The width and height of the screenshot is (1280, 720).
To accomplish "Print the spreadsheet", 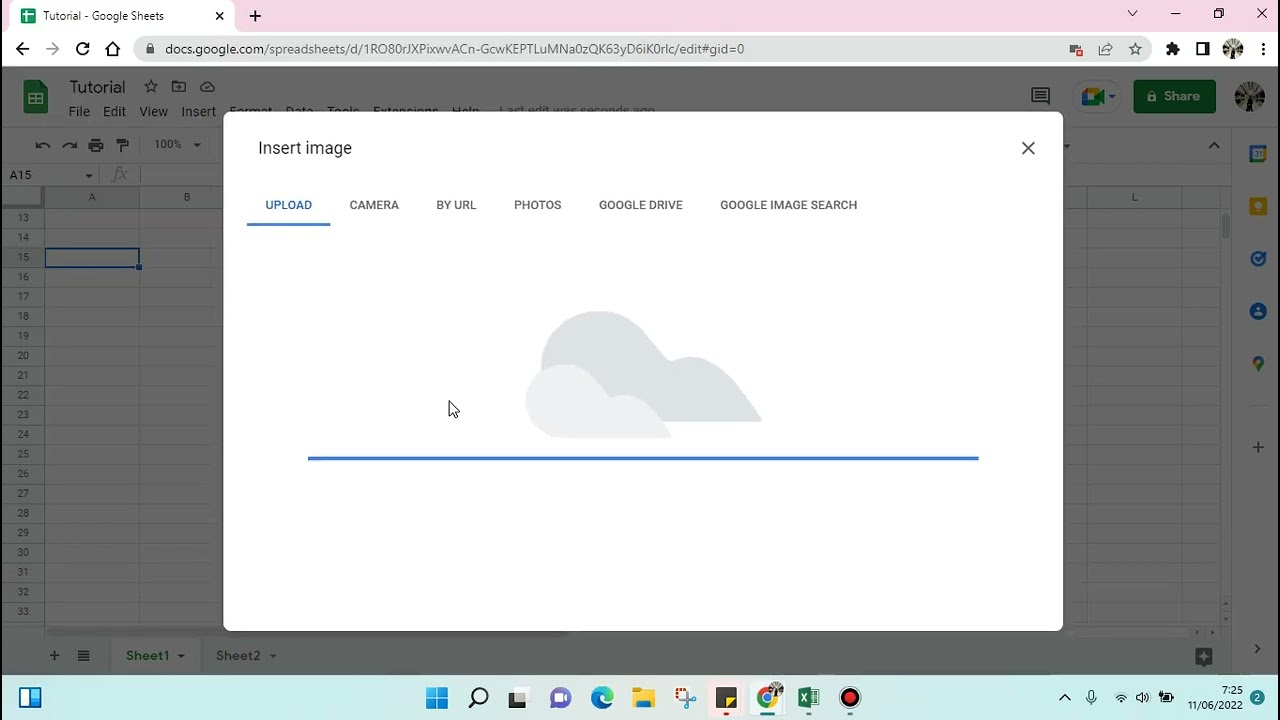I will [x=96, y=145].
